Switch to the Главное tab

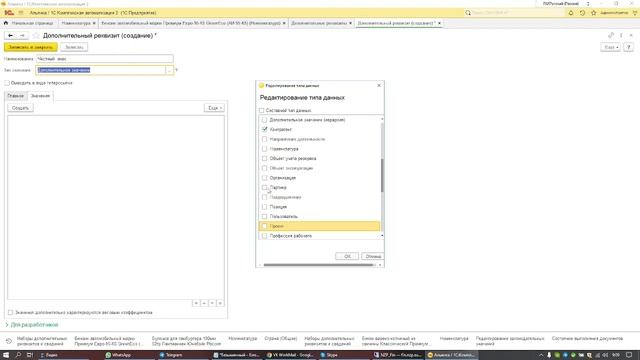[x=16, y=96]
